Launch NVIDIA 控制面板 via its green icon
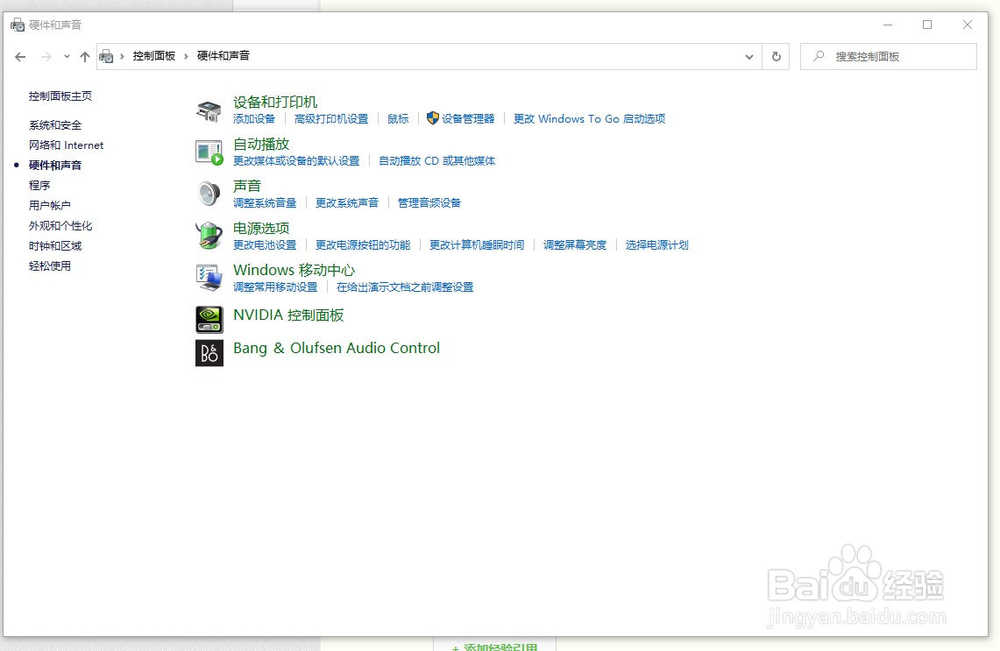This screenshot has height=651, width=1000. pyautogui.click(x=209, y=318)
